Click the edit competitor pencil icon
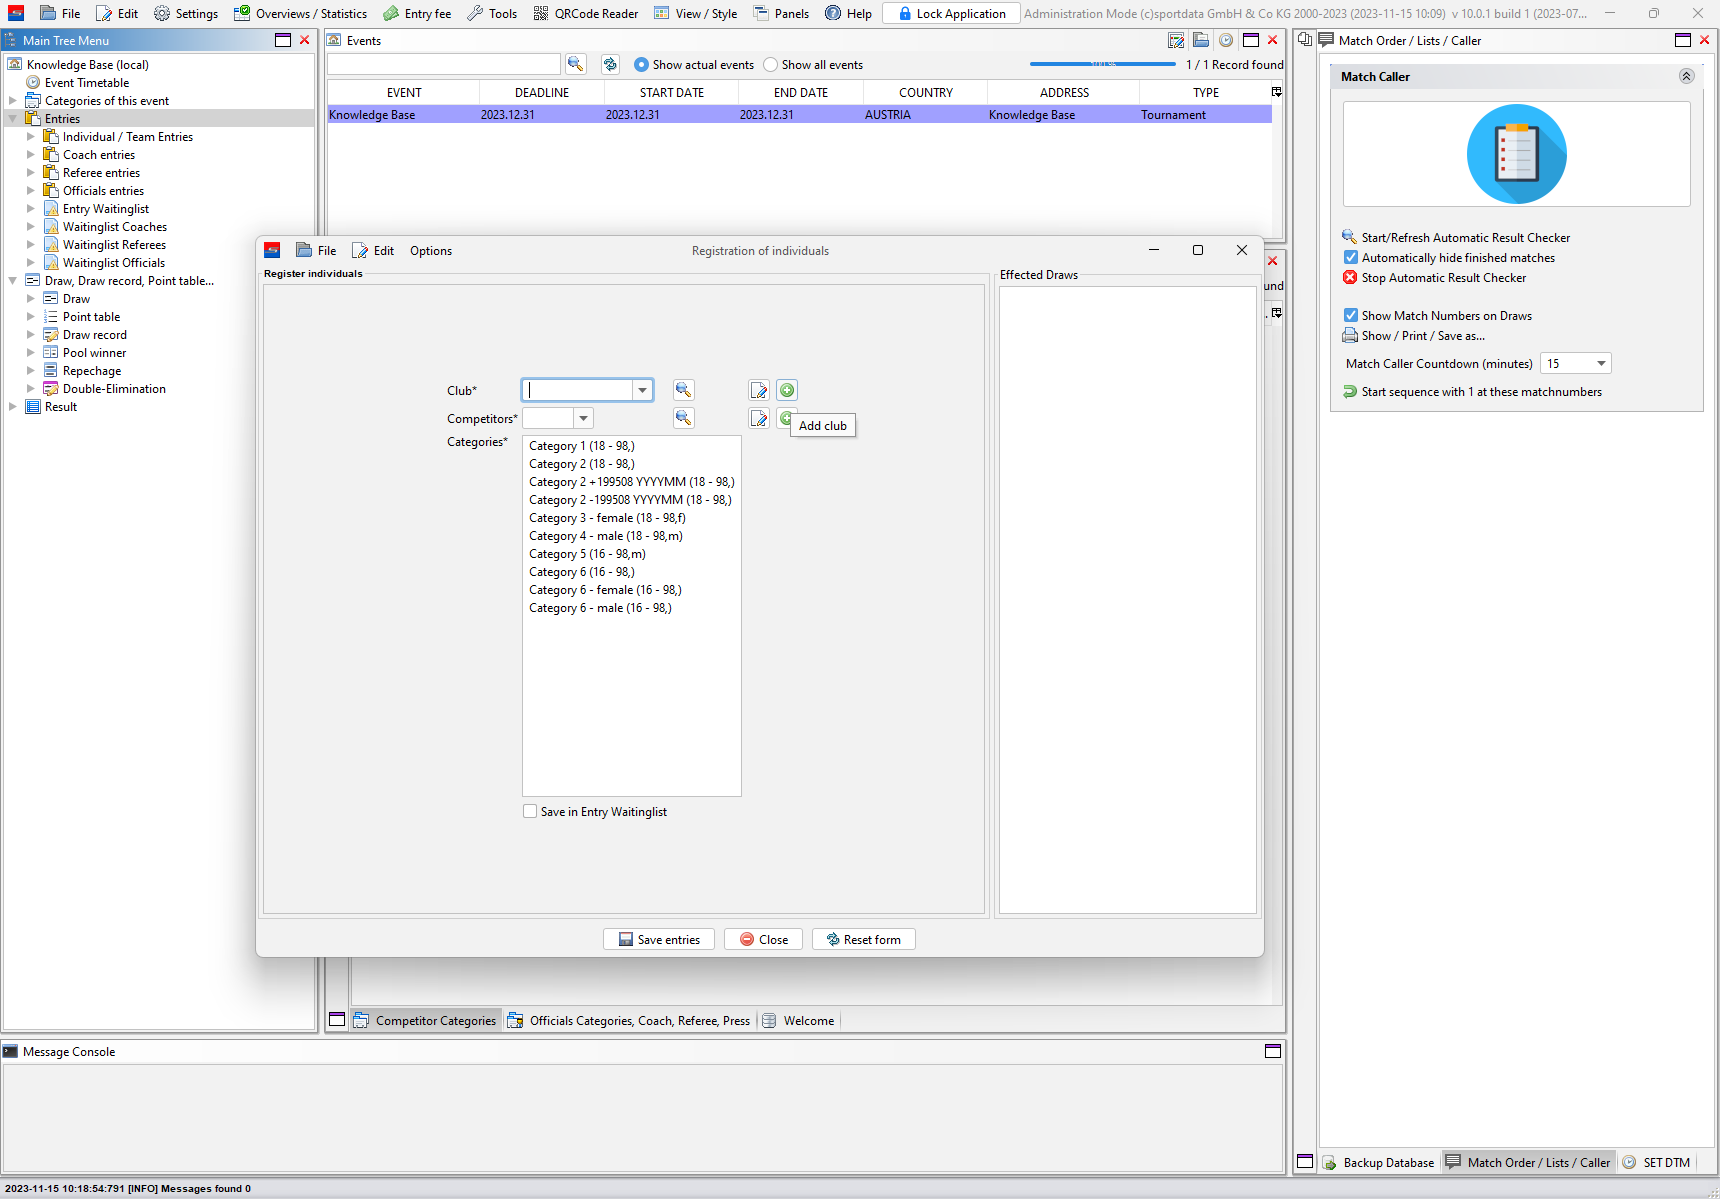 pos(759,418)
